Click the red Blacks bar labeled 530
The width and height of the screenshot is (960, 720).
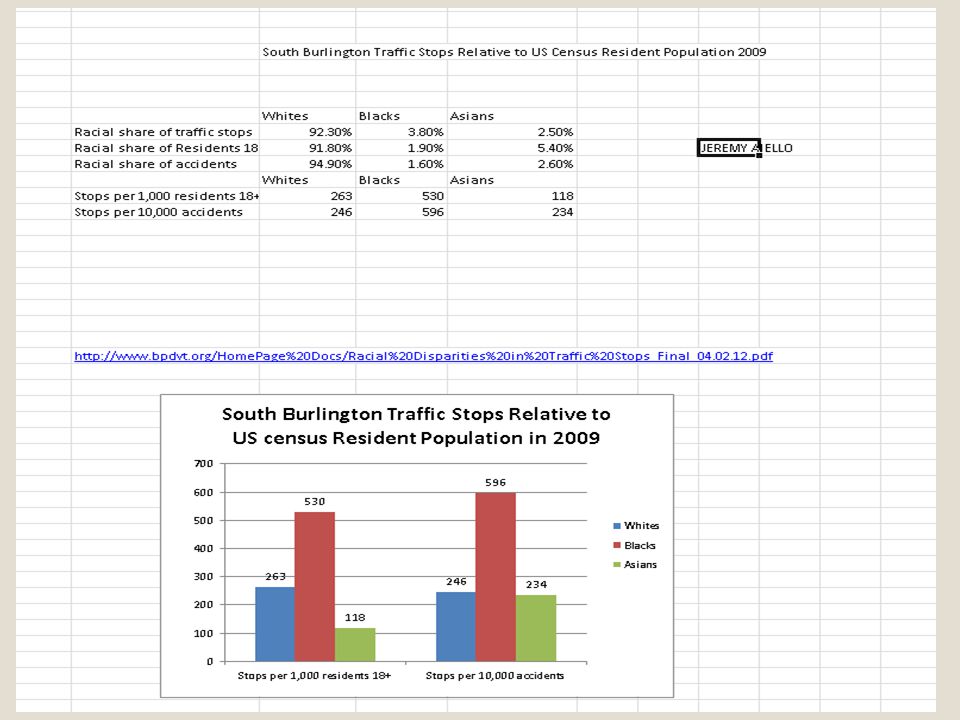(315, 587)
